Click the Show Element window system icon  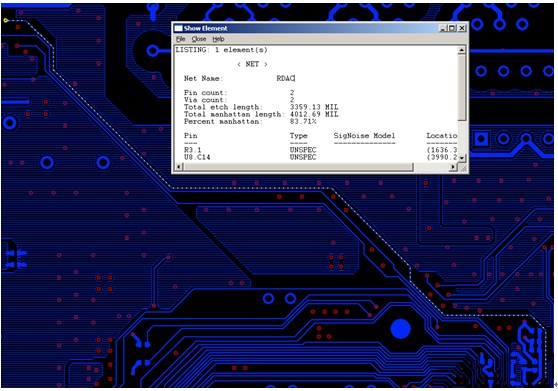(x=178, y=28)
